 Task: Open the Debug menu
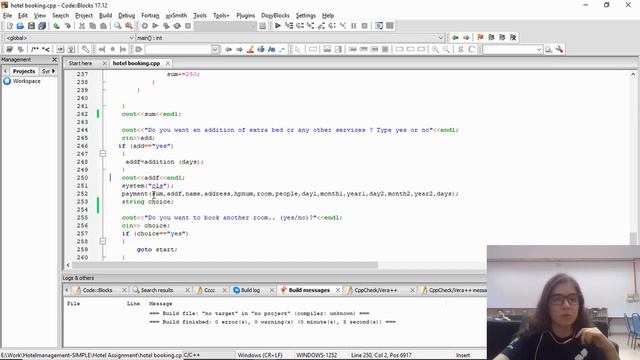tap(127, 16)
